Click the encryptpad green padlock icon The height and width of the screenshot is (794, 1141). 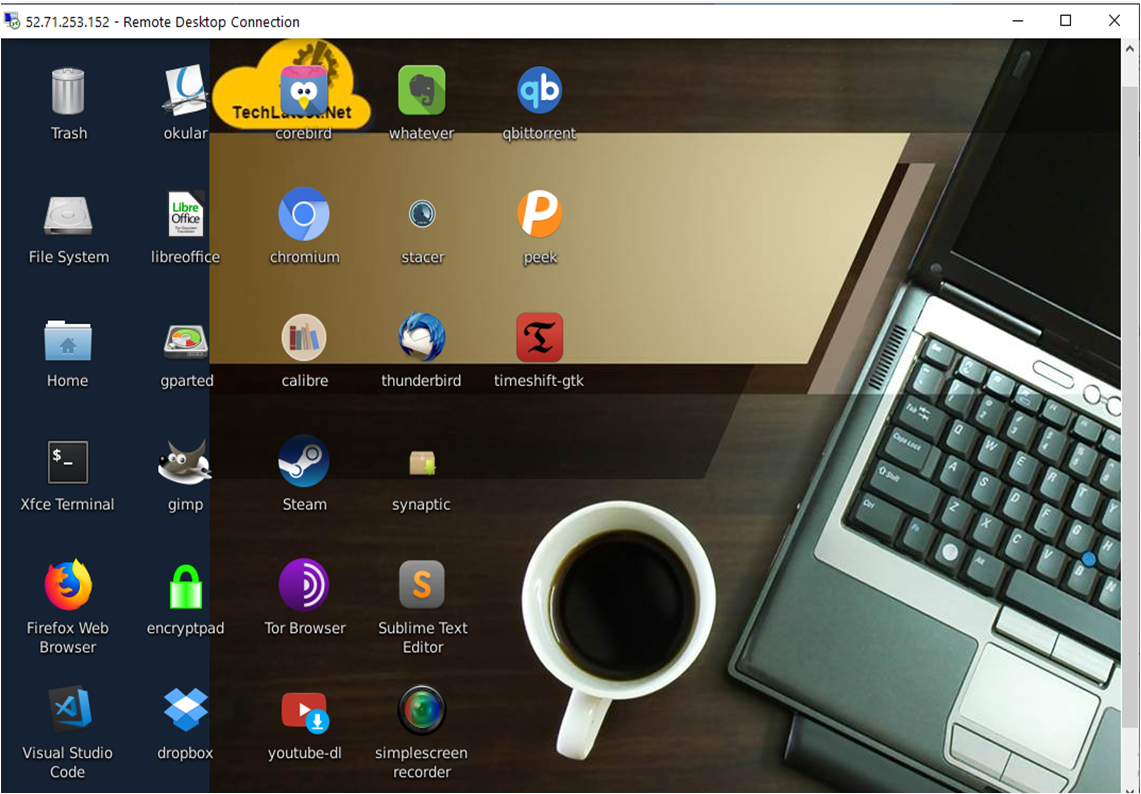click(x=186, y=587)
